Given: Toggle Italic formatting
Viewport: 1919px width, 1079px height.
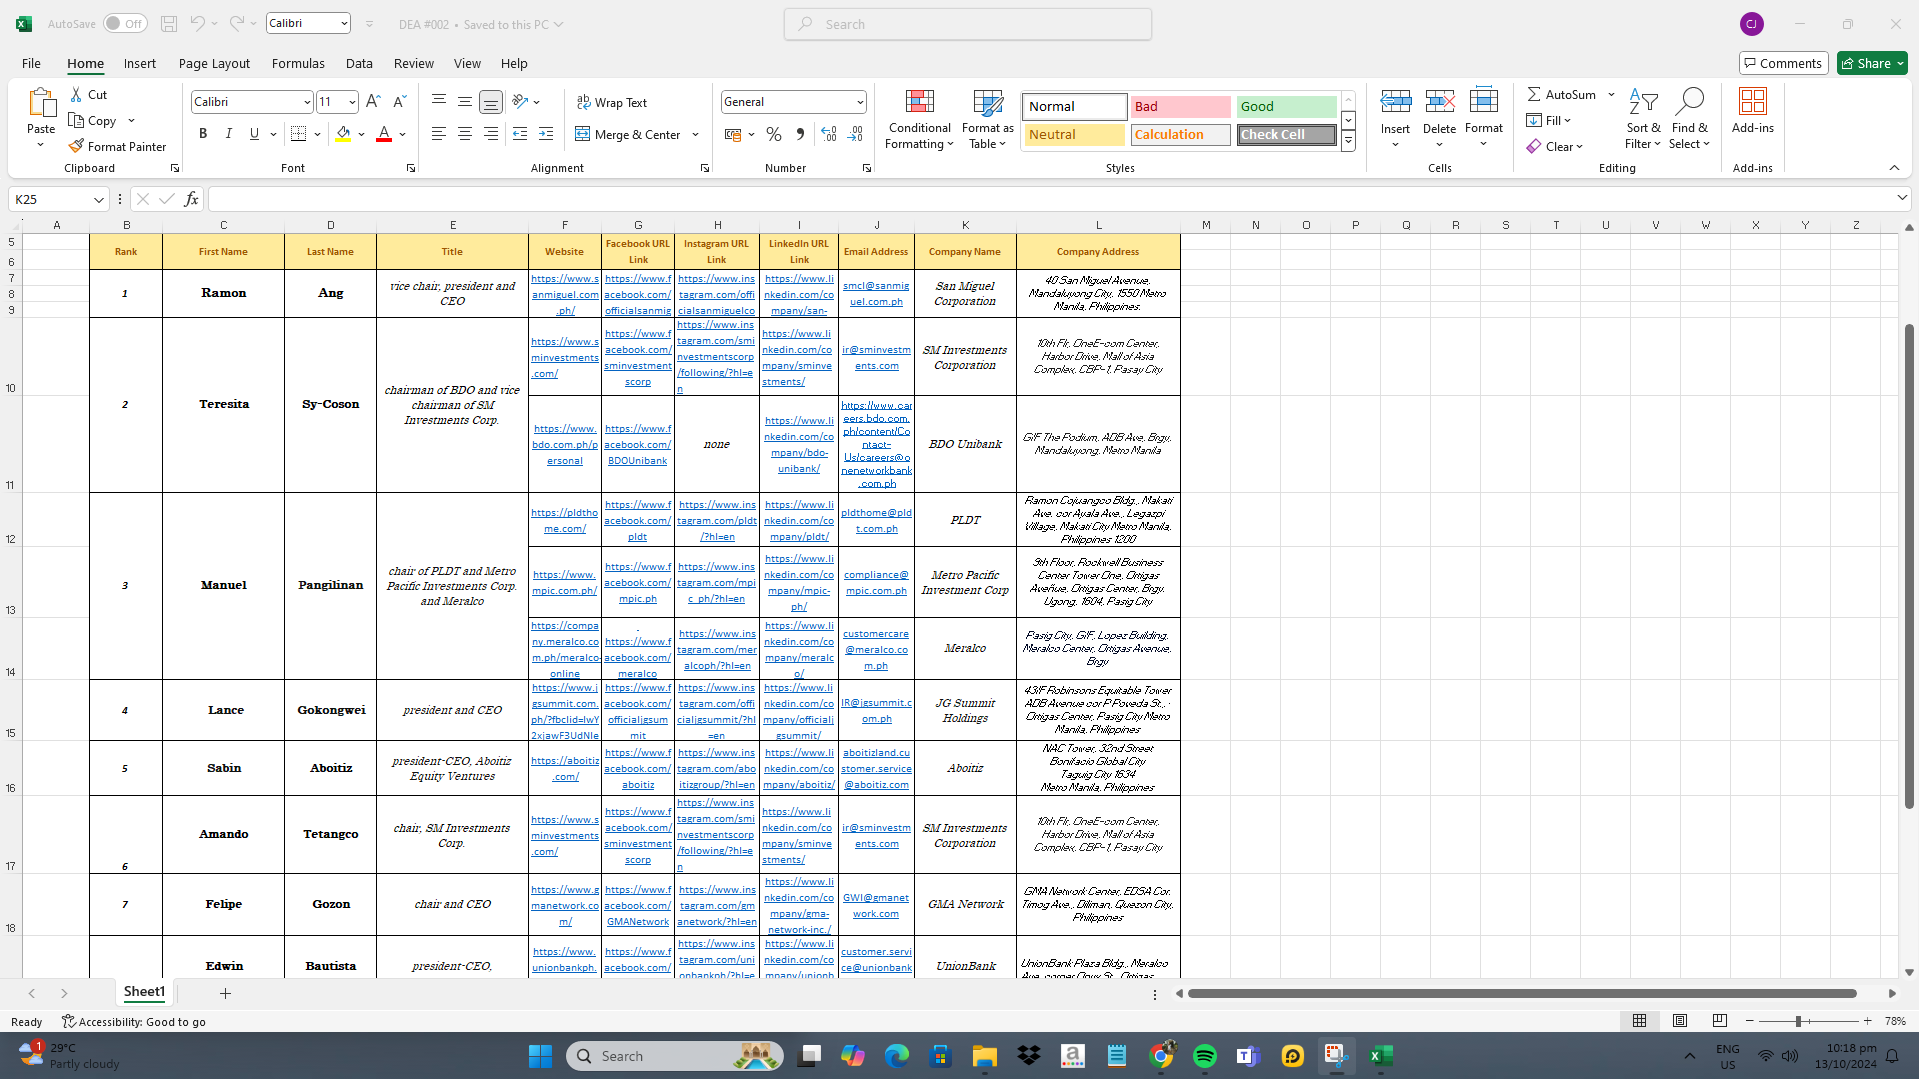Looking at the screenshot, I should (x=228, y=134).
